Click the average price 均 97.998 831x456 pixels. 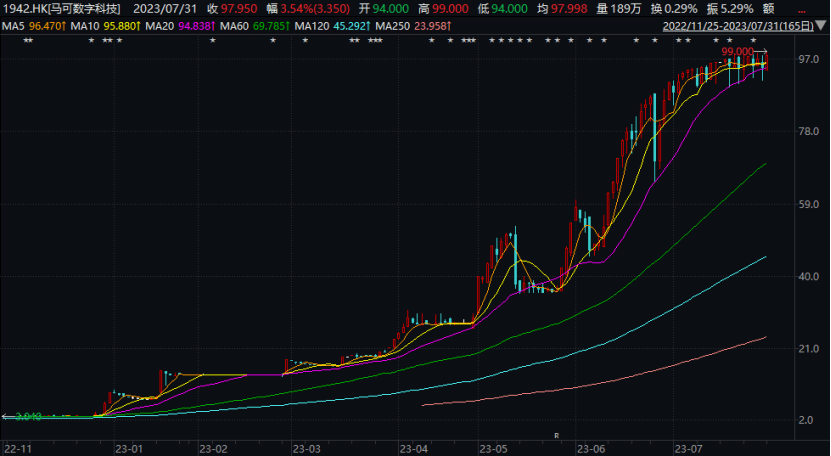point(562,8)
